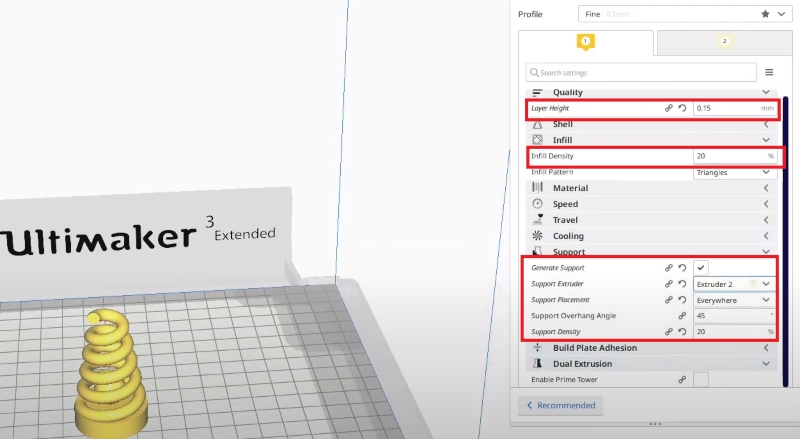This screenshot has height=439, width=800.
Task: Click the "Infill Density" setting label
Action: (x=552, y=156)
